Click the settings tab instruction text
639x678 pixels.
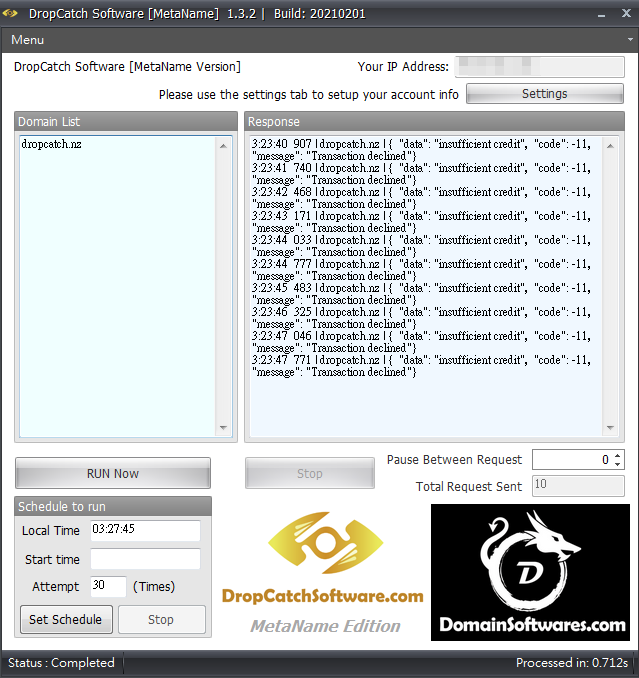tap(309, 94)
